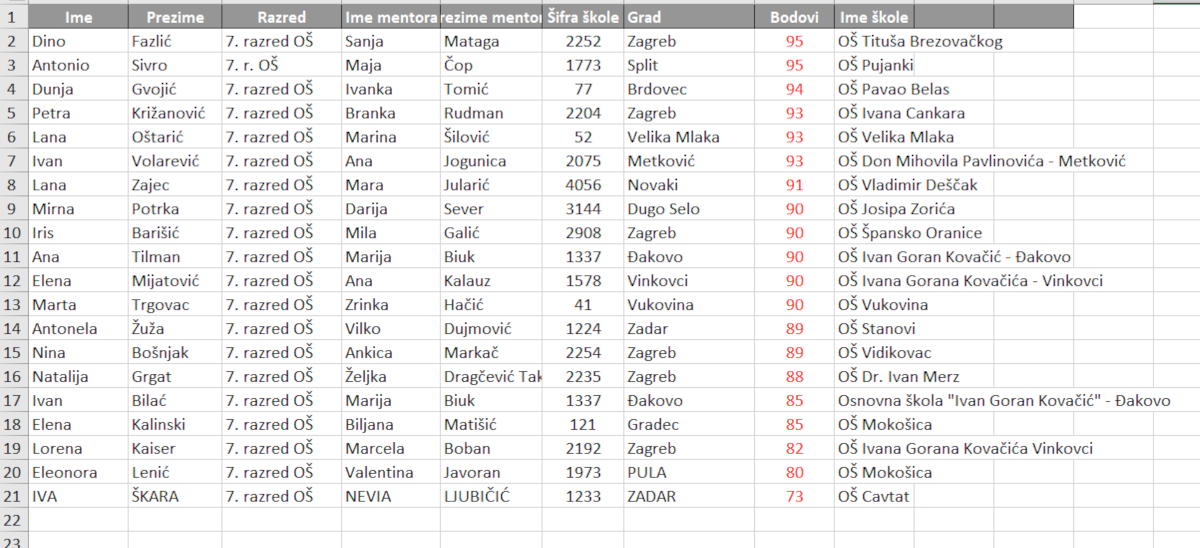The width and height of the screenshot is (1200, 548).
Task: Click the "OŠ Pavao Belas" cell
Action: [893, 90]
